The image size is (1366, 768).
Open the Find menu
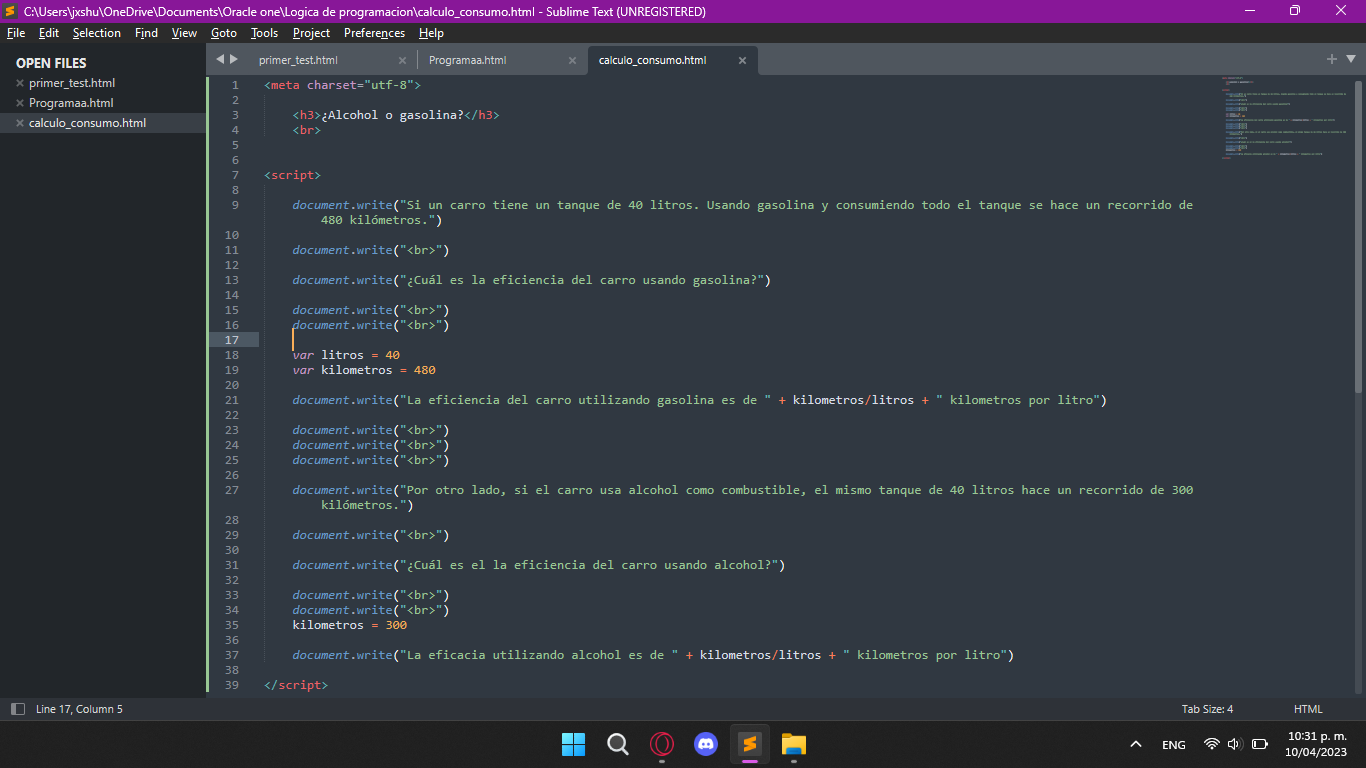click(146, 33)
